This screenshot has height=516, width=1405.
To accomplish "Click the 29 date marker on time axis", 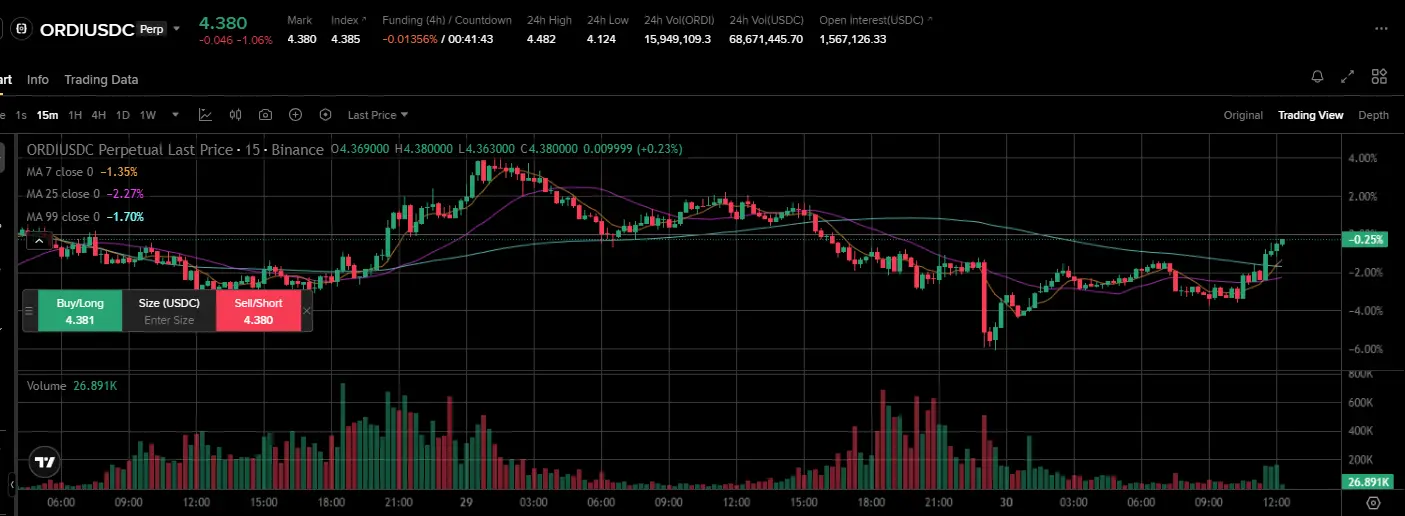I will (466, 502).
